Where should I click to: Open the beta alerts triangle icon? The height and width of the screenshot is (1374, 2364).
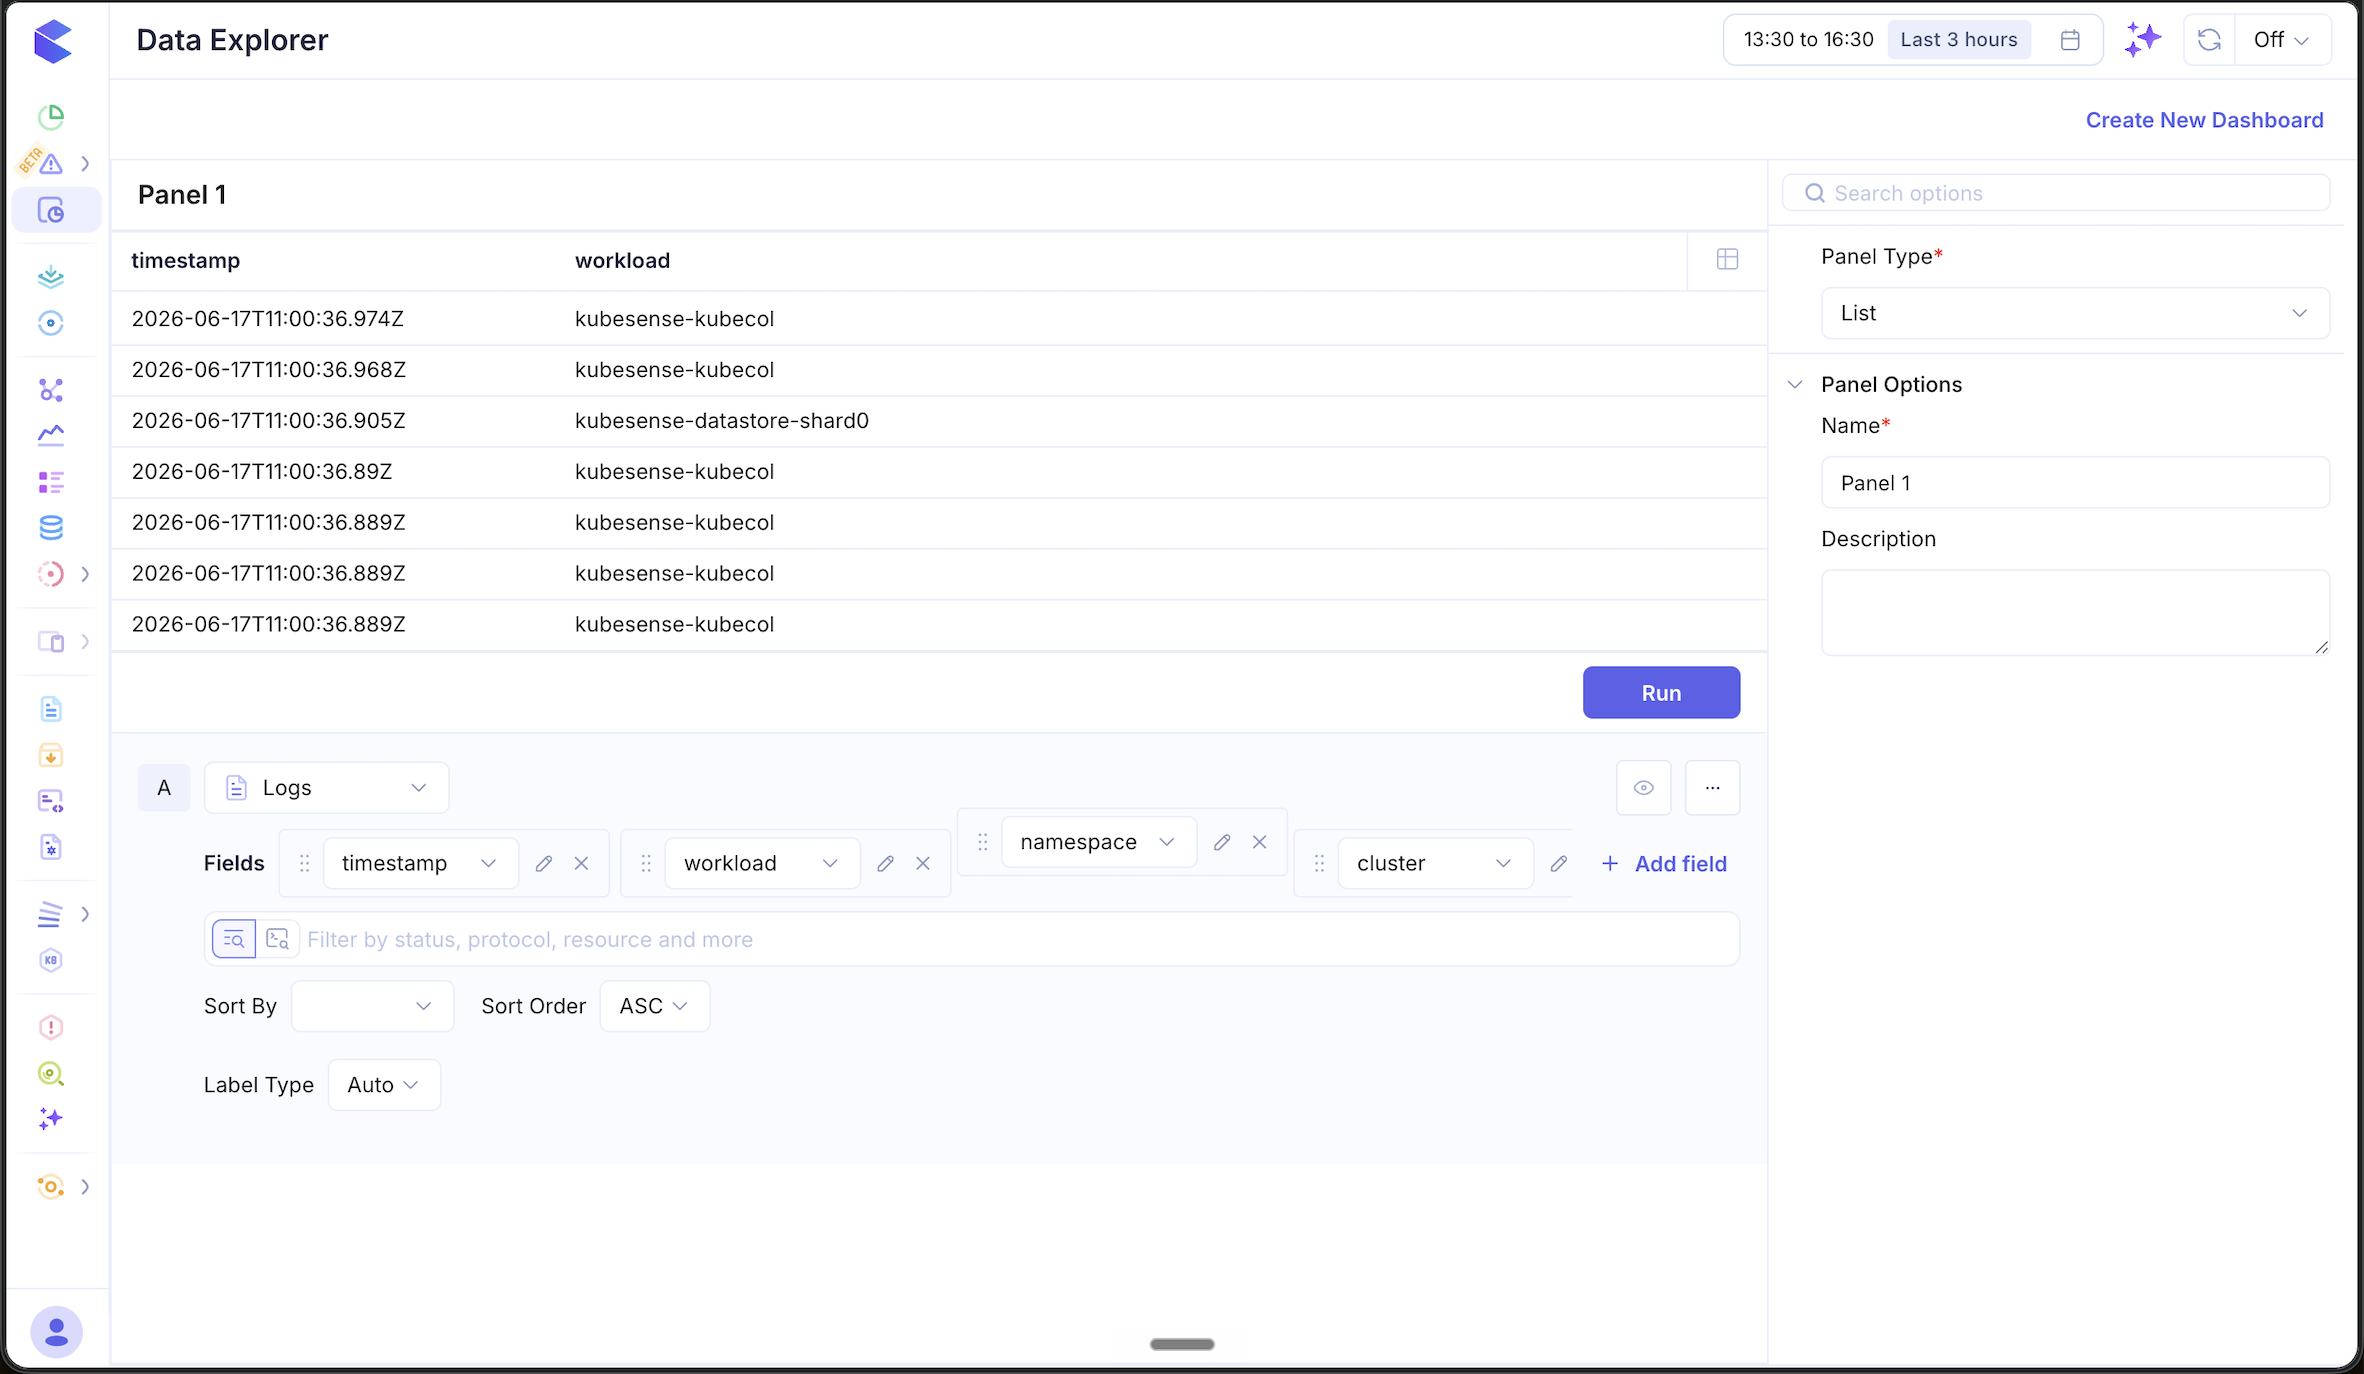[x=49, y=163]
